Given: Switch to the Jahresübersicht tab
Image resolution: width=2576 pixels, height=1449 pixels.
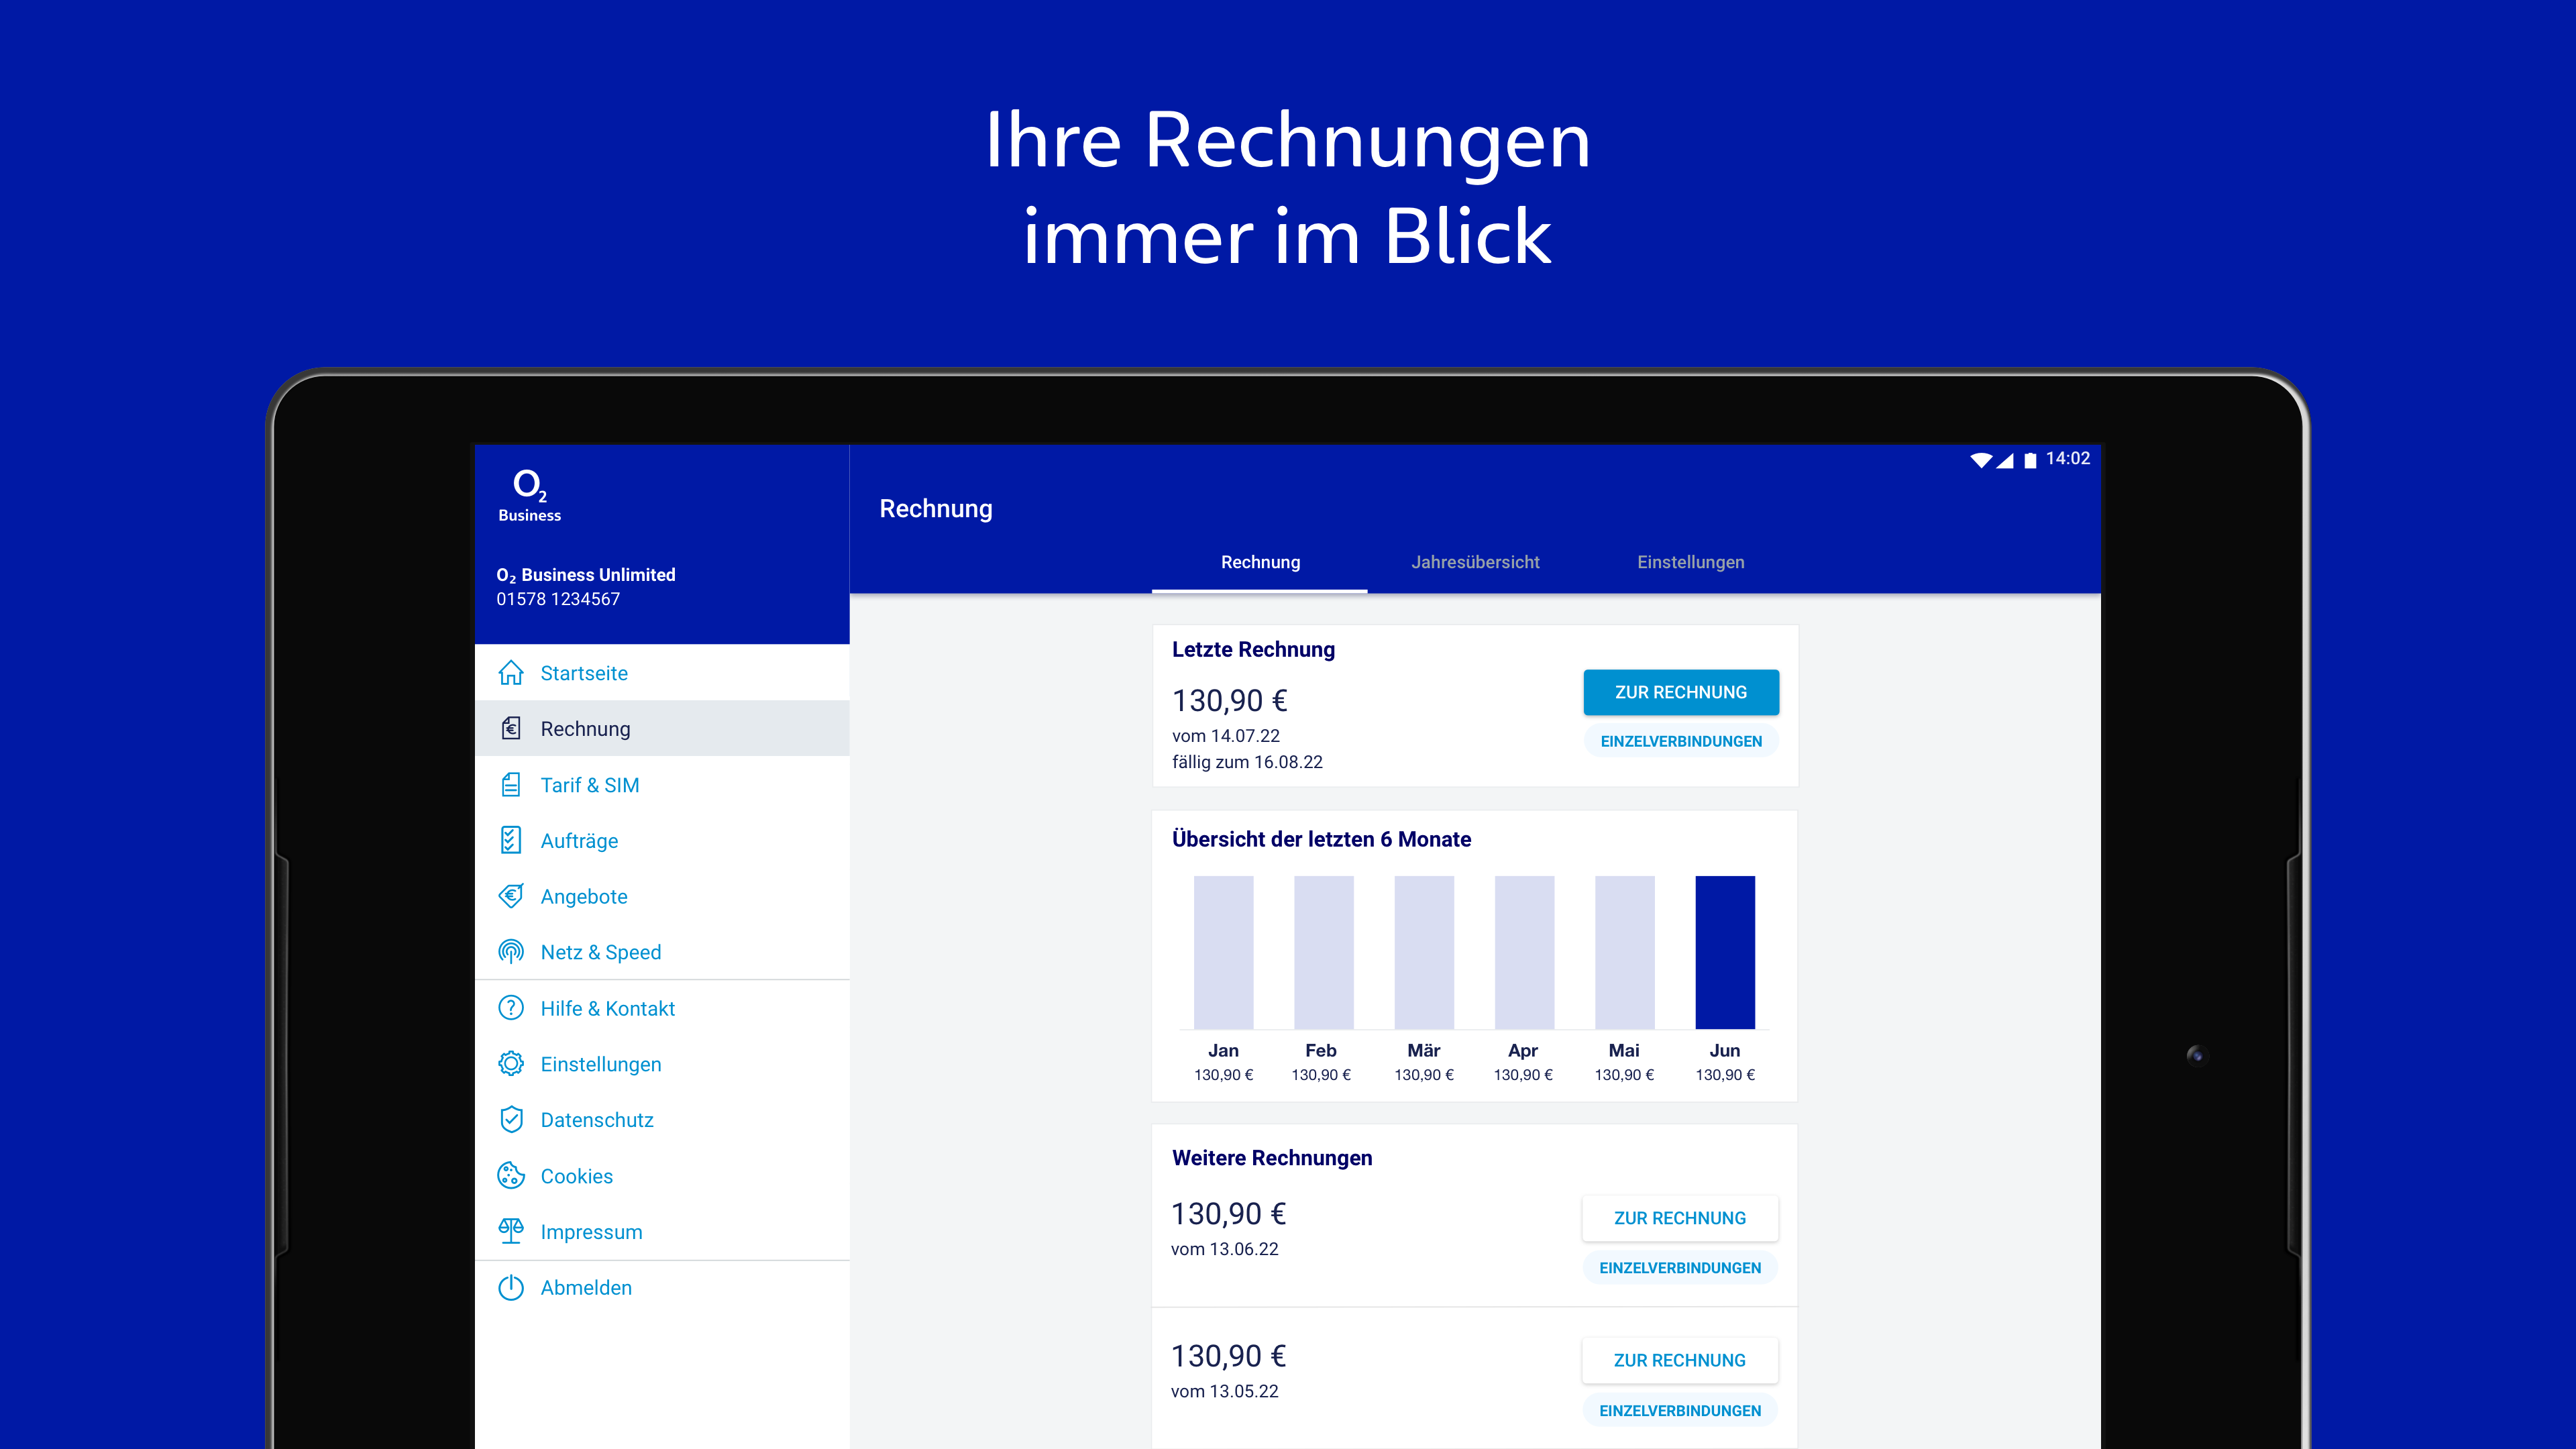Looking at the screenshot, I should (1475, 562).
